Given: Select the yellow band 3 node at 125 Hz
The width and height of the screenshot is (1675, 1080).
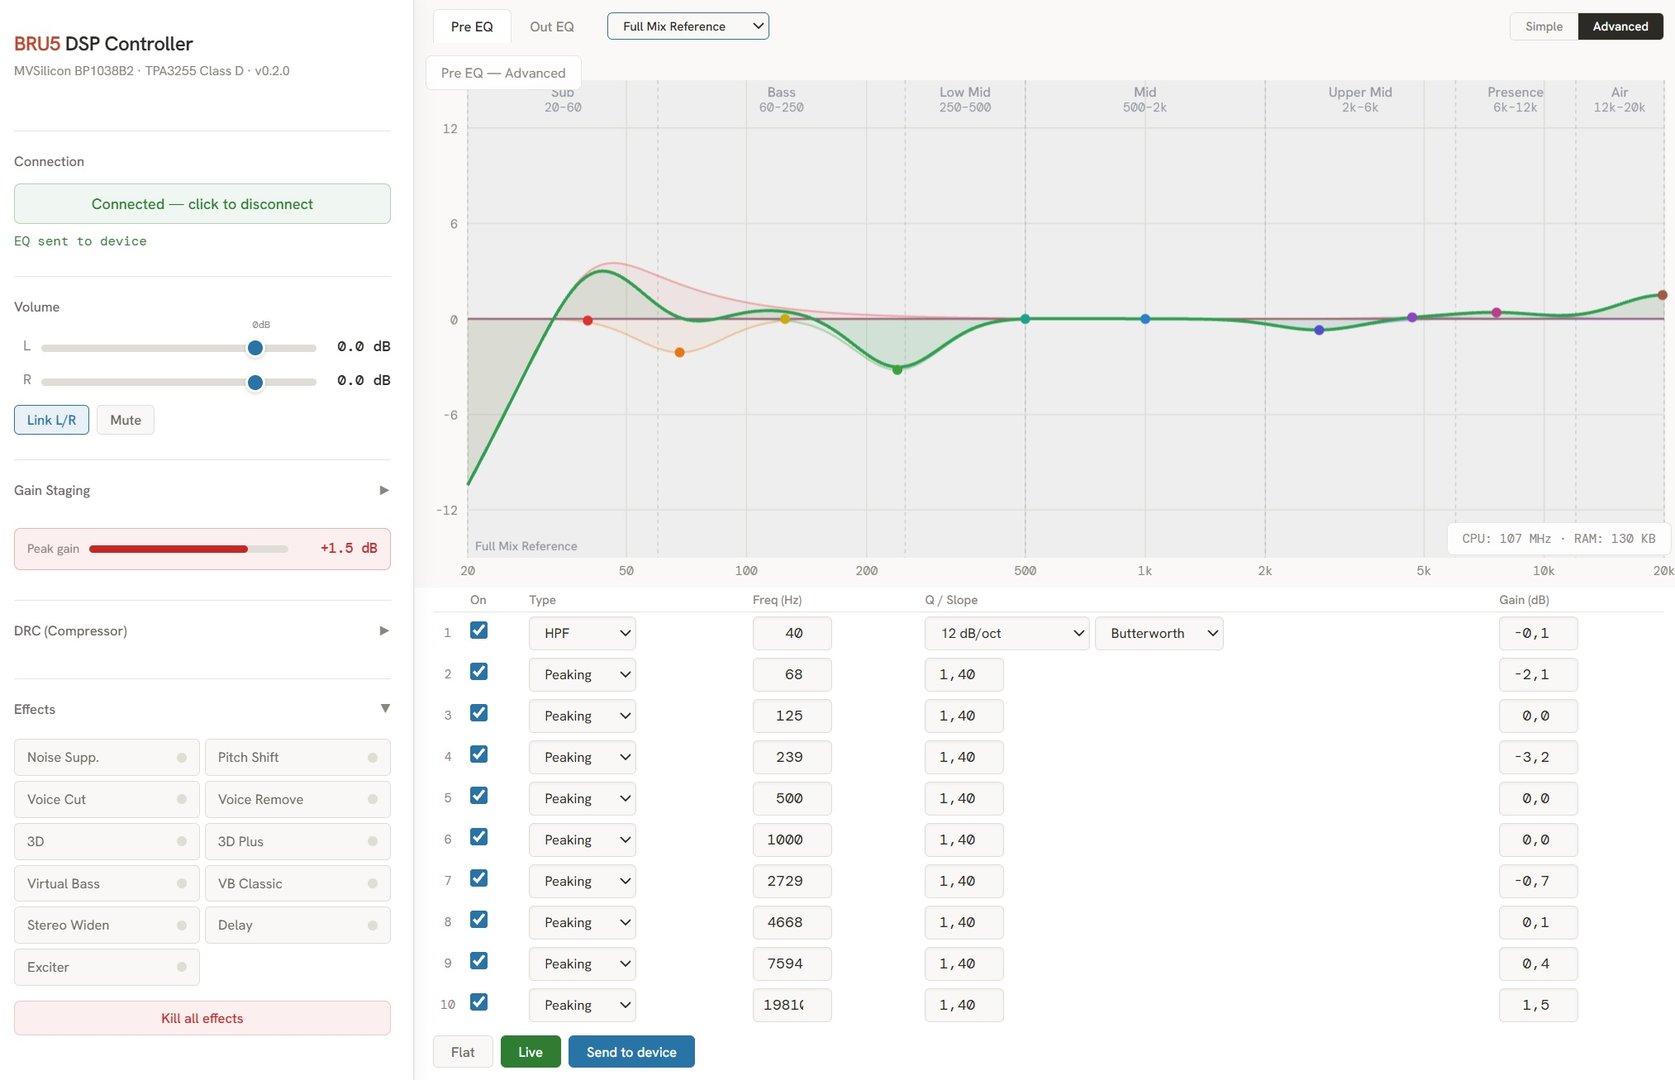Looking at the screenshot, I should (785, 319).
